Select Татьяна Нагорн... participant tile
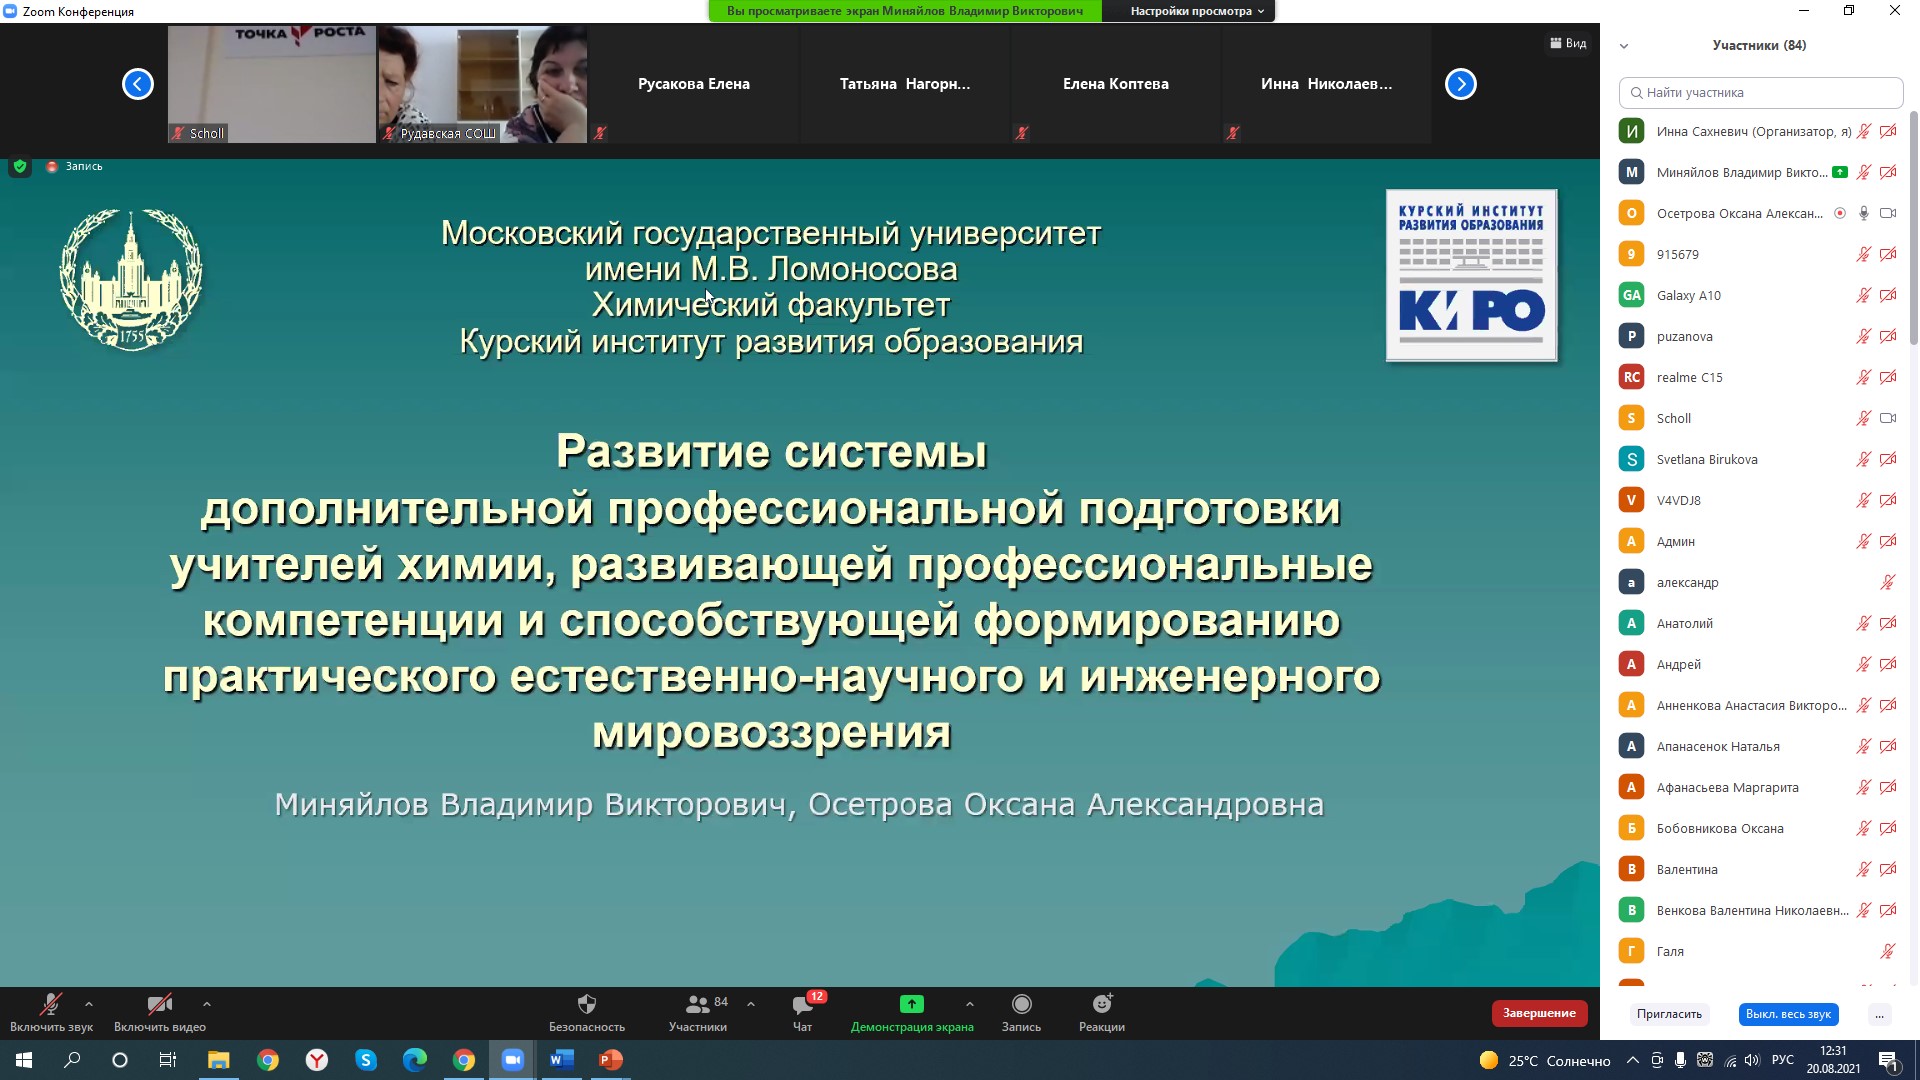This screenshot has width=1920, height=1080. pos(905,84)
